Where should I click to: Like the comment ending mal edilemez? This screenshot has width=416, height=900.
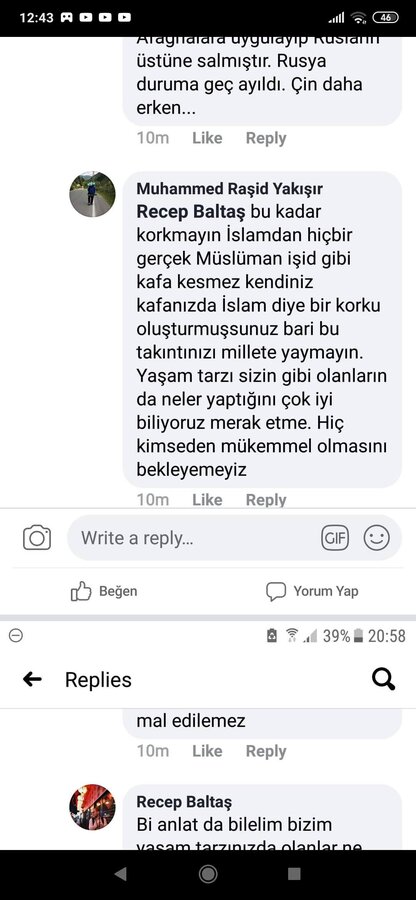pyautogui.click(x=207, y=751)
